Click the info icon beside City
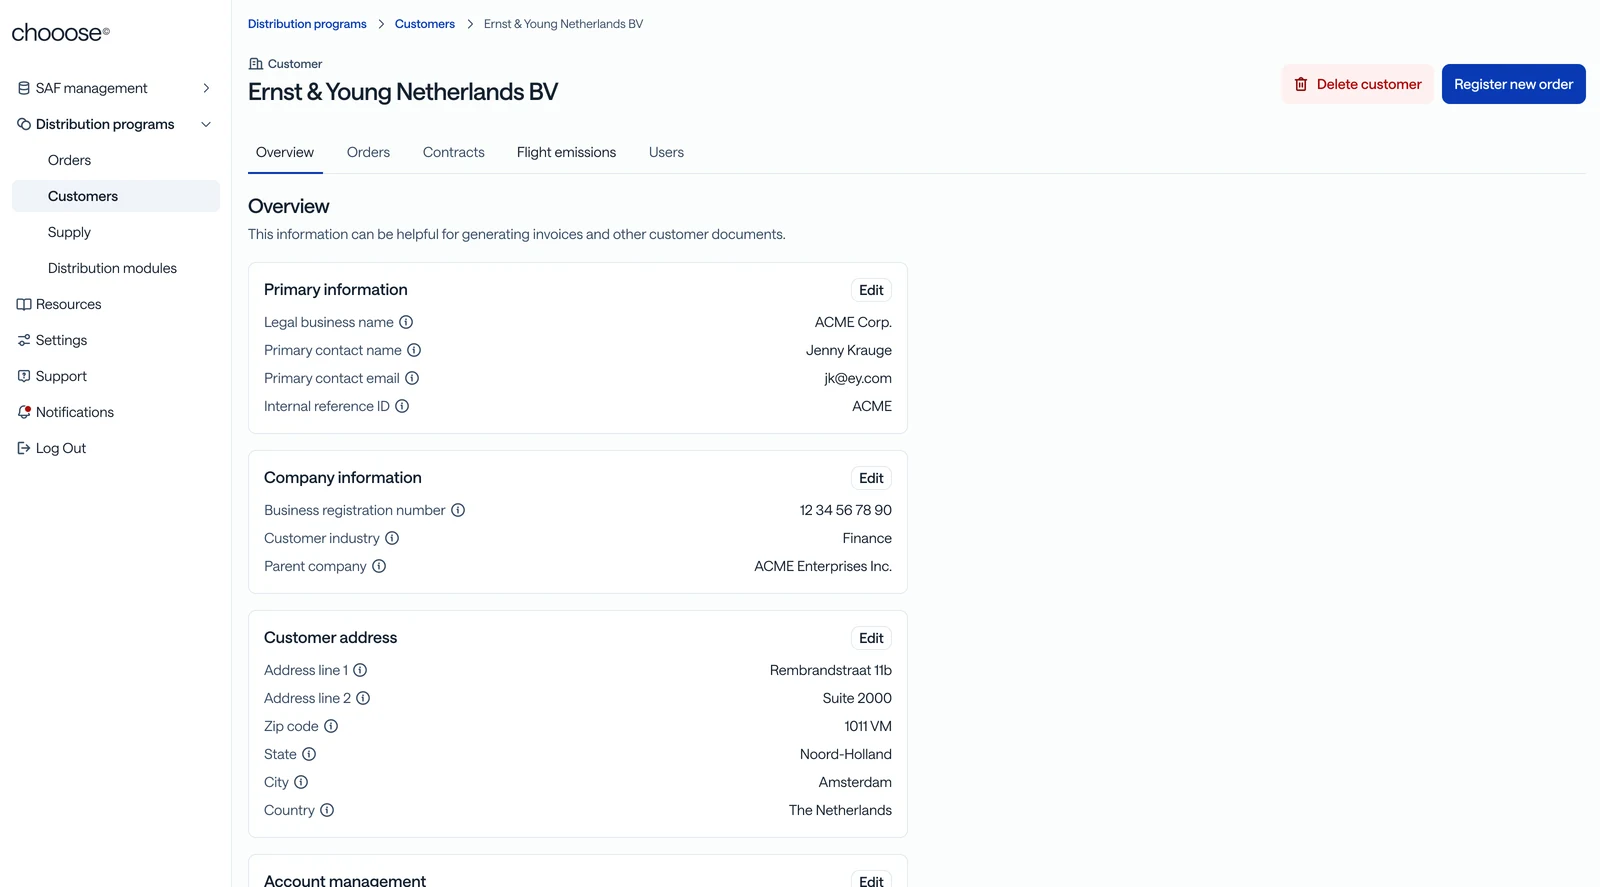This screenshot has height=887, width=1600. pyautogui.click(x=301, y=782)
